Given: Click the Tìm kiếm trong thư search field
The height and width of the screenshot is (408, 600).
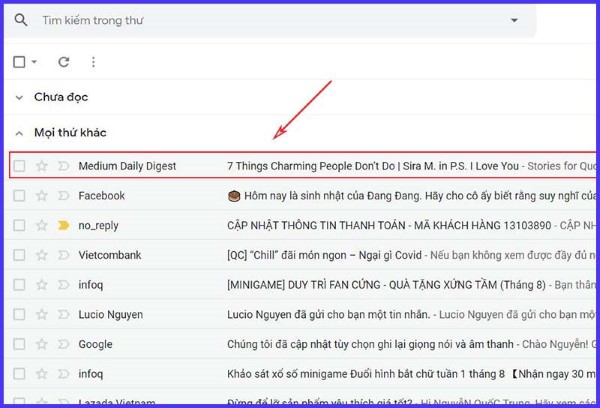Looking at the screenshot, I should point(250,20).
